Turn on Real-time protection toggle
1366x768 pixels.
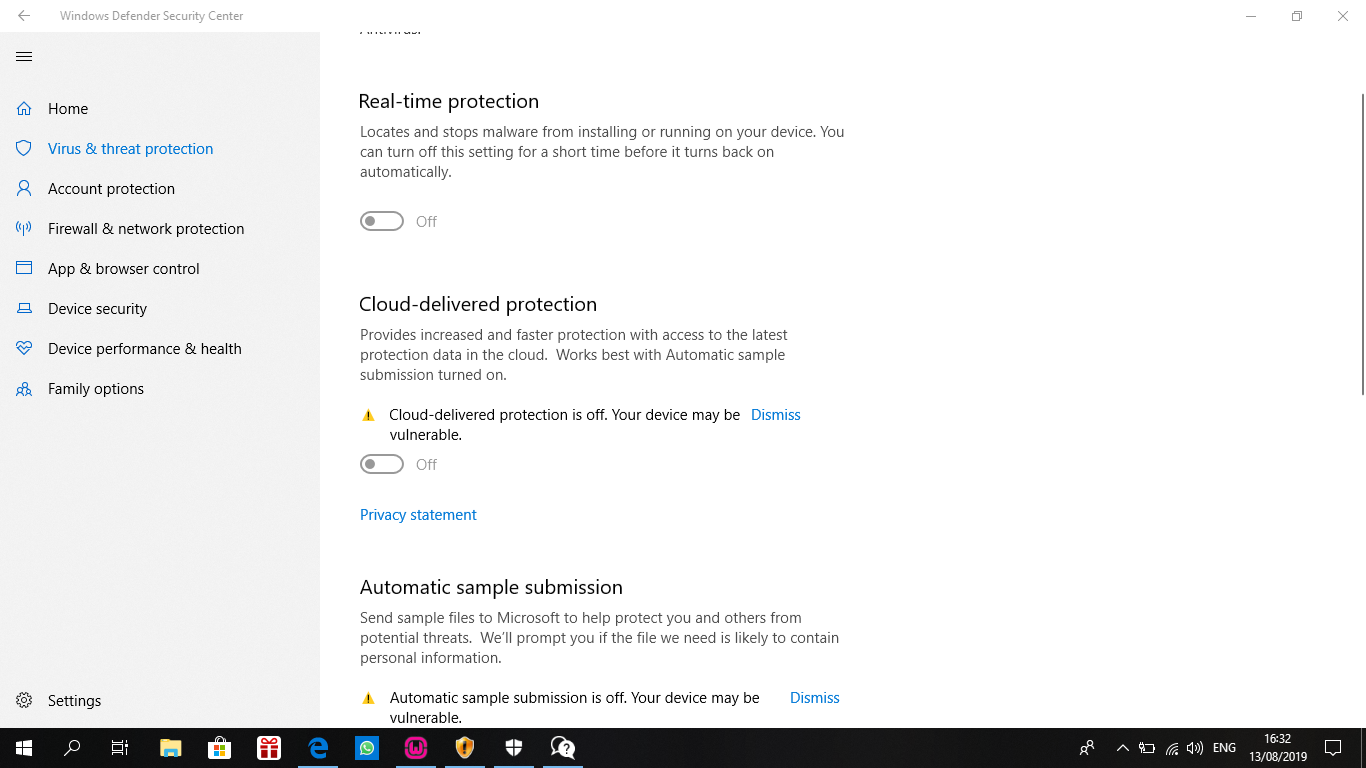click(382, 221)
